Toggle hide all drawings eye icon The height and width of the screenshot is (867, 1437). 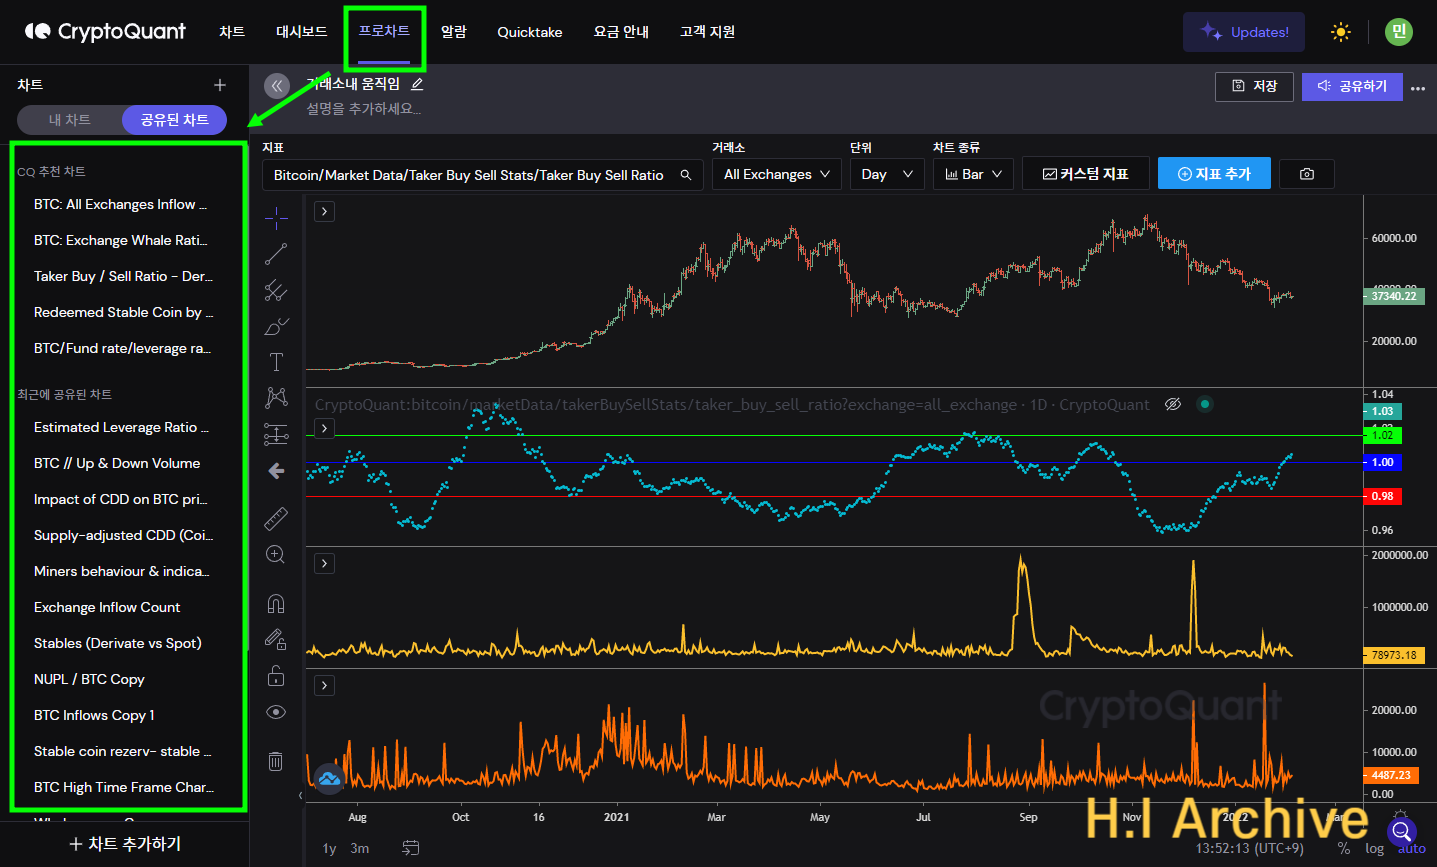click(x=276, y=712)
